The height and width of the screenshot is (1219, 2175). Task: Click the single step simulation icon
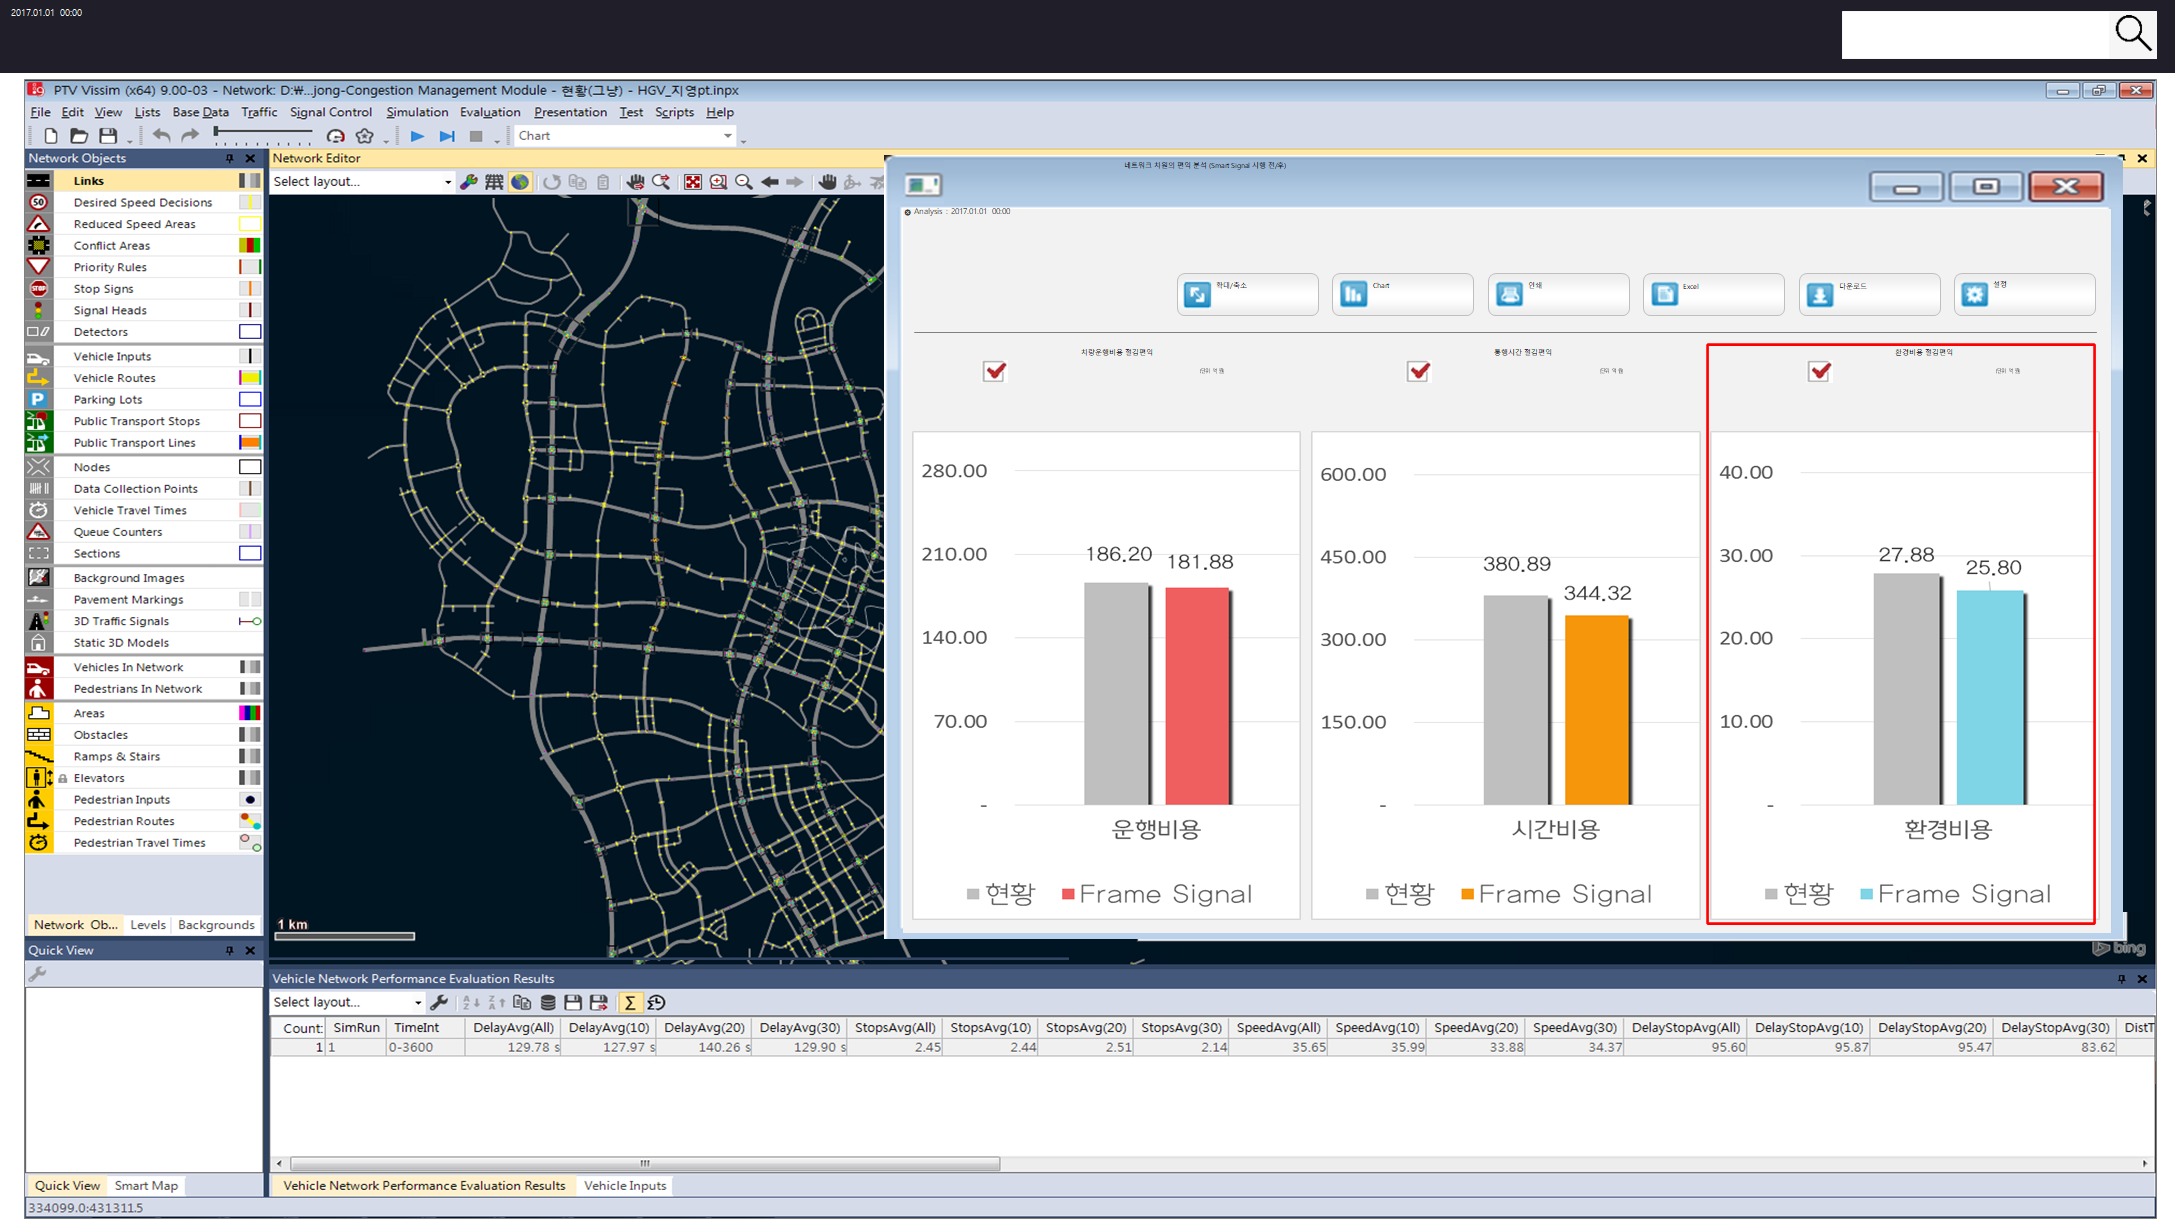click(447, 136)
